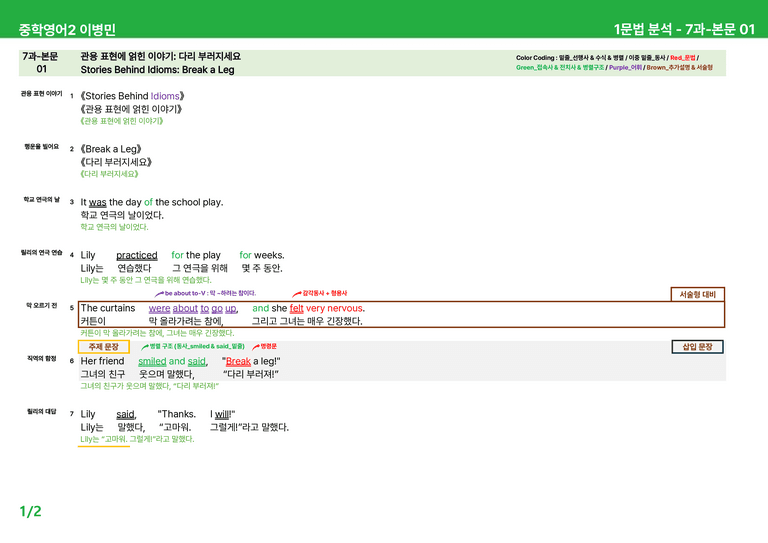Image resolution: width=768 pixels, height=543 pixels.
Task: Click the page number '1/2' indicator
Action: coord(30,511)
